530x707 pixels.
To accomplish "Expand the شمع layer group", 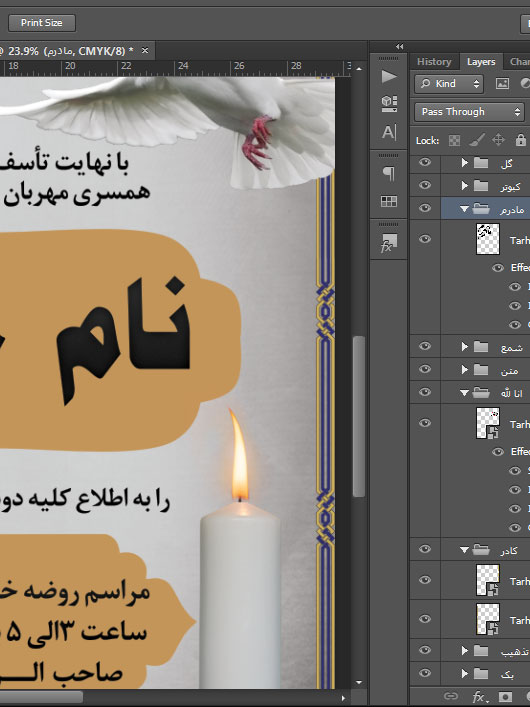I will pyautogui.click(x=465, y=346).
